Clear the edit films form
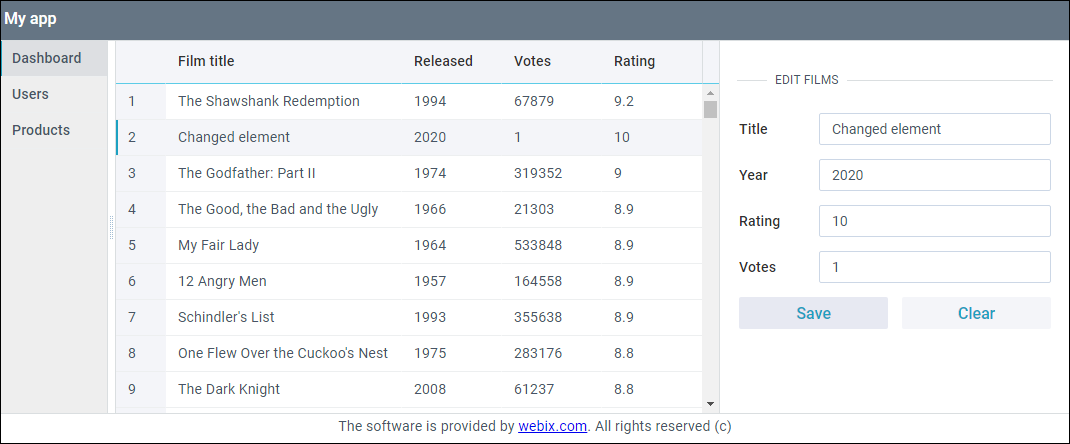1070x444 pixels. click(976, 313)
